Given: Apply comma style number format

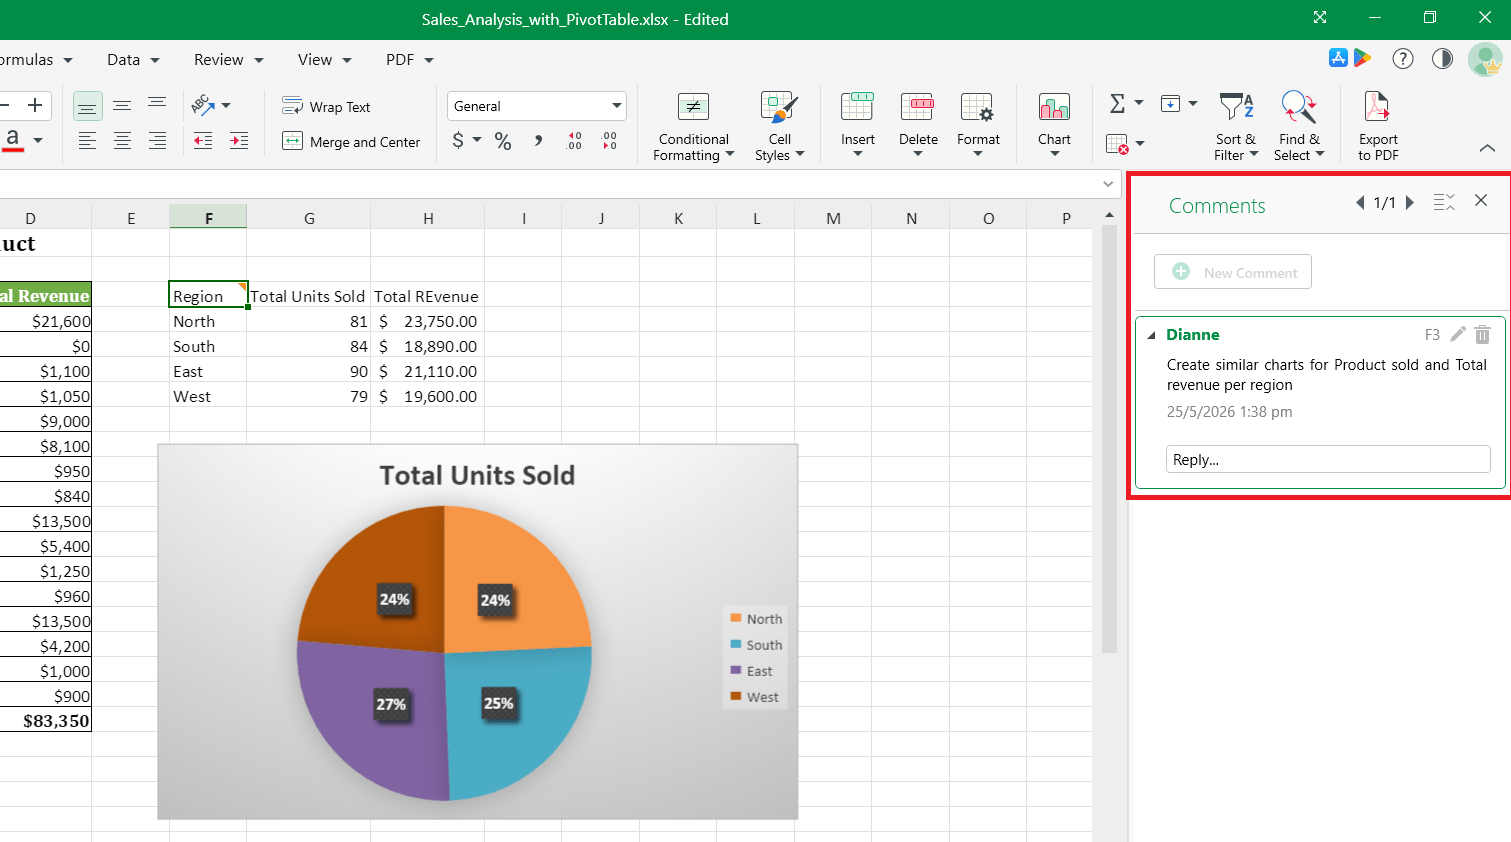Looking at the screenshot, I should click(538, 141).
